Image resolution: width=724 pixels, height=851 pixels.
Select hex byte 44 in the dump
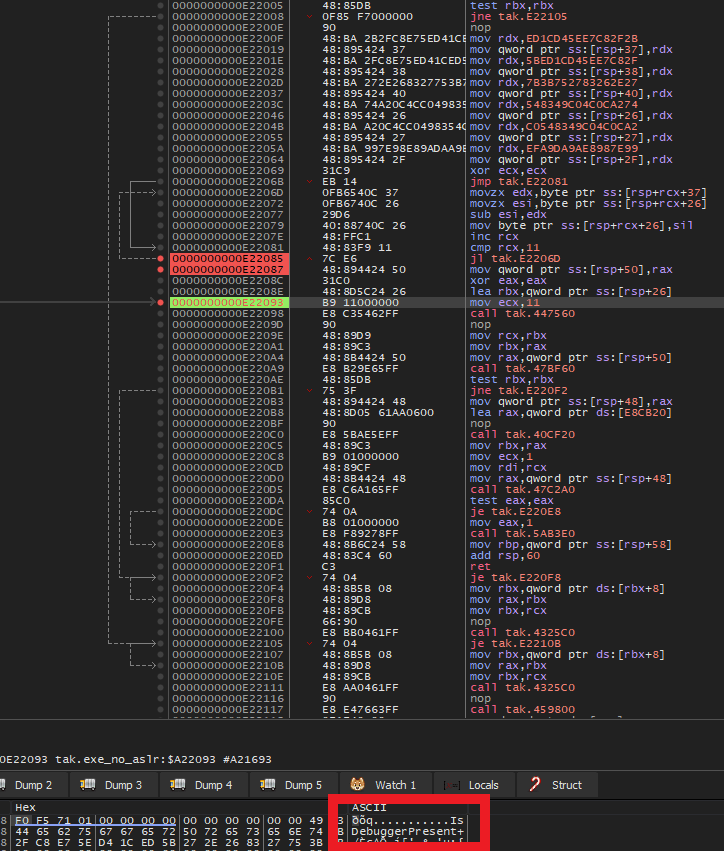22,831
